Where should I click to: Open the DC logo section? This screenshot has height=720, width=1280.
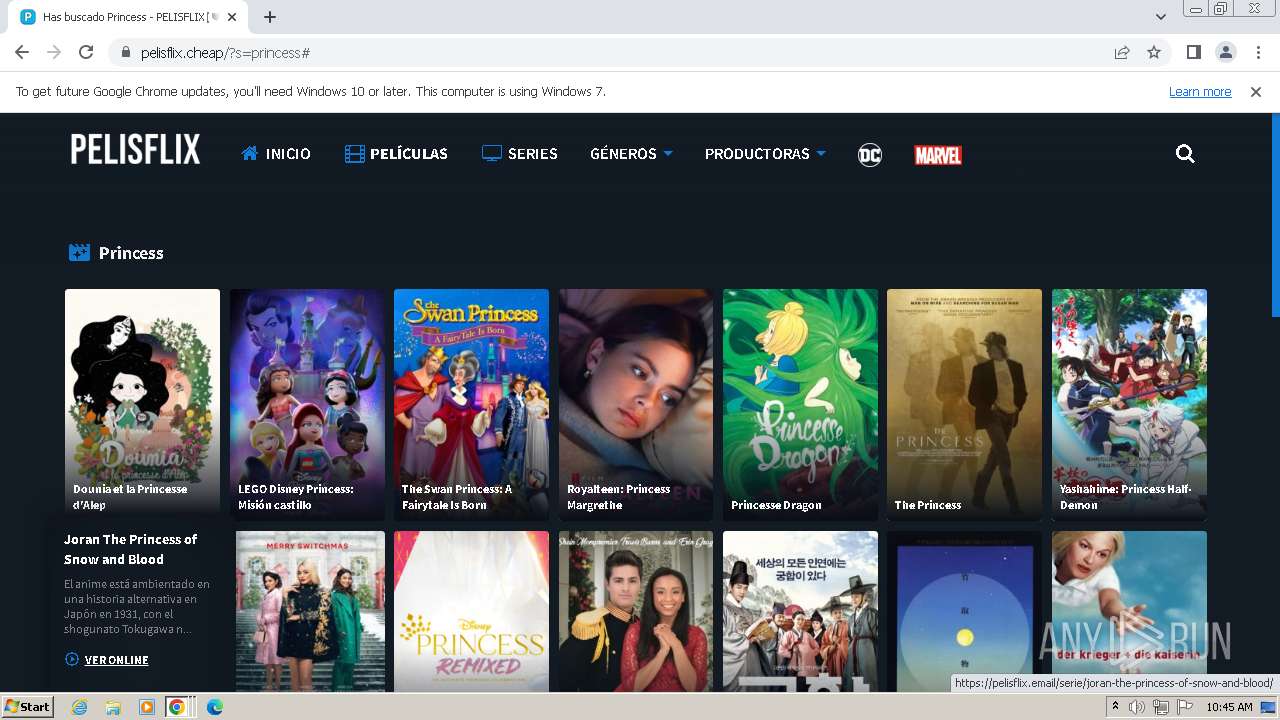pyautogui.click(x=870, y=154)
